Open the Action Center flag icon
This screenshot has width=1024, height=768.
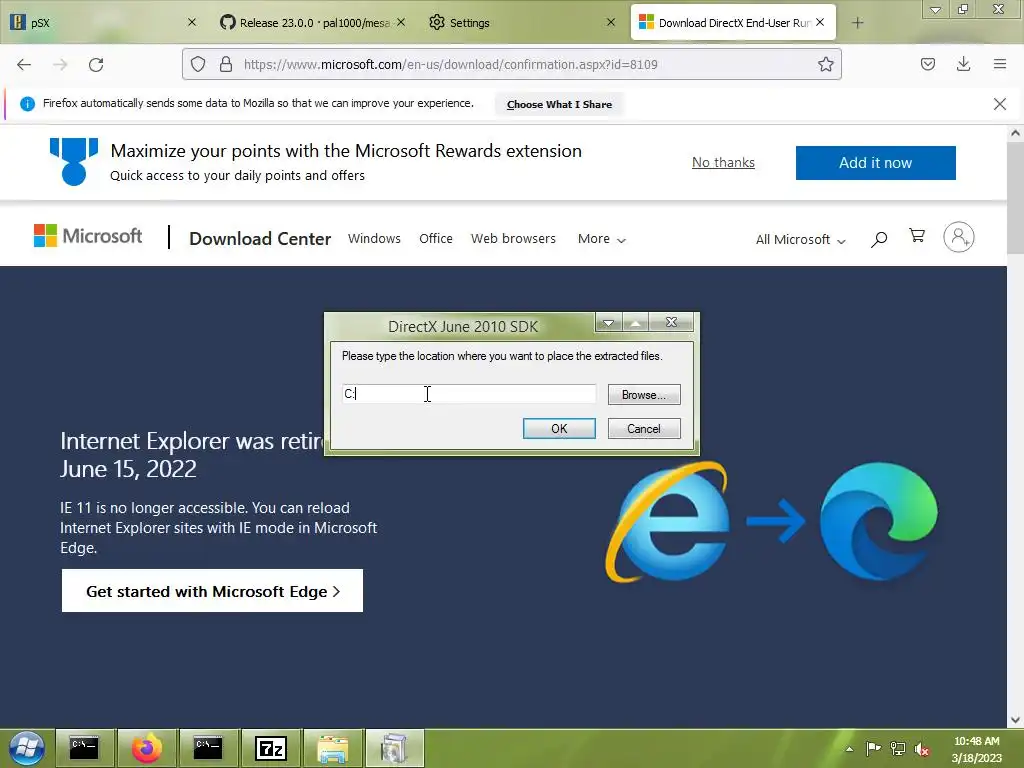click(x=873, y=748)
